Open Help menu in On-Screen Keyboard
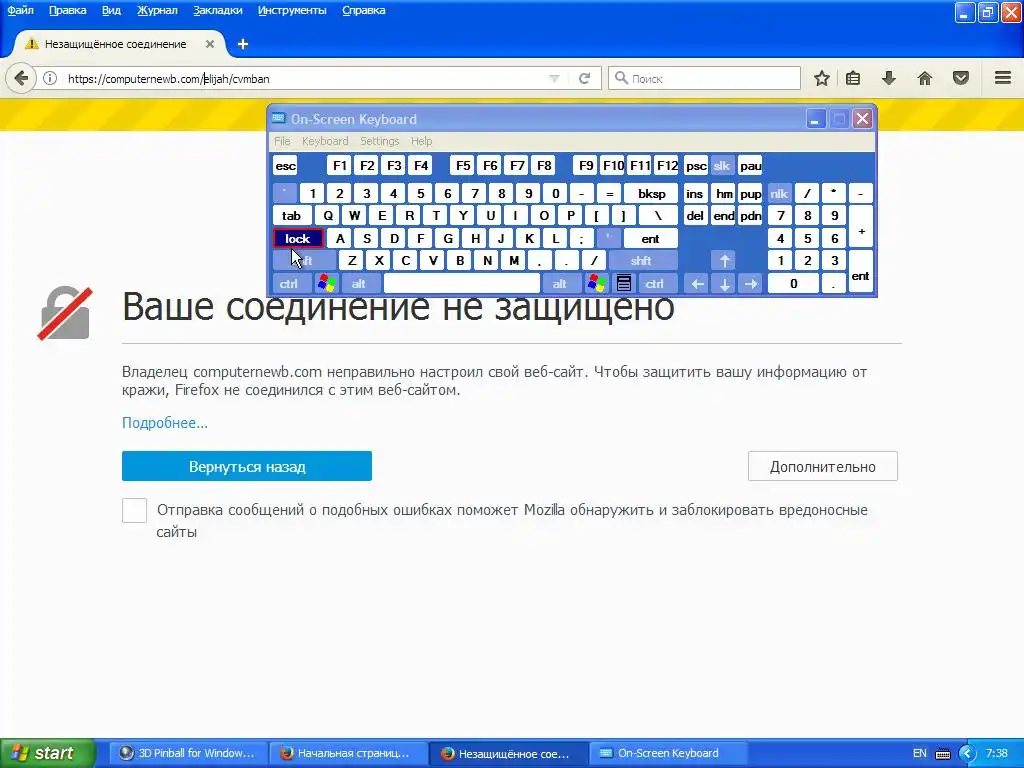This screenshot has height=768, width=1024. (421, 141)
